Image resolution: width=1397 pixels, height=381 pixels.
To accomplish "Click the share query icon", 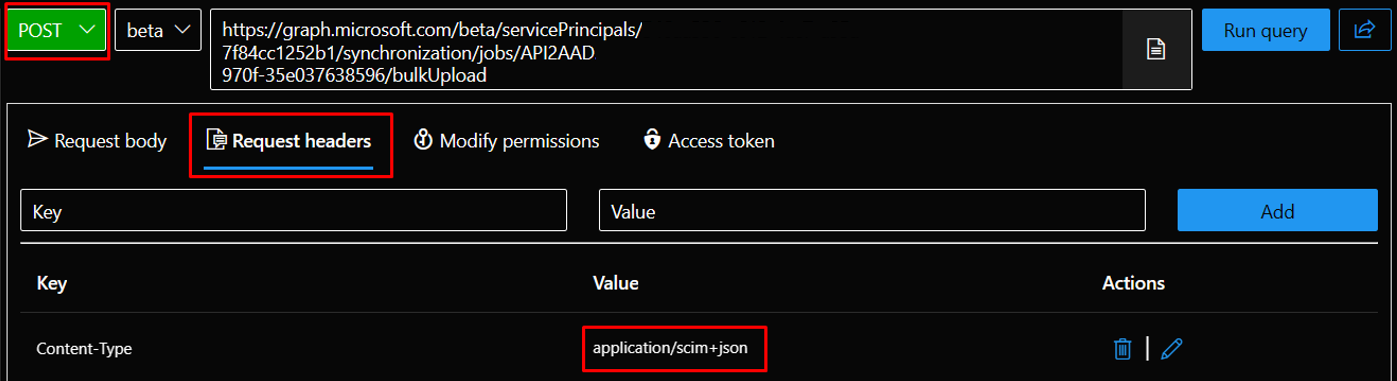I will [x=1364, y=30].
